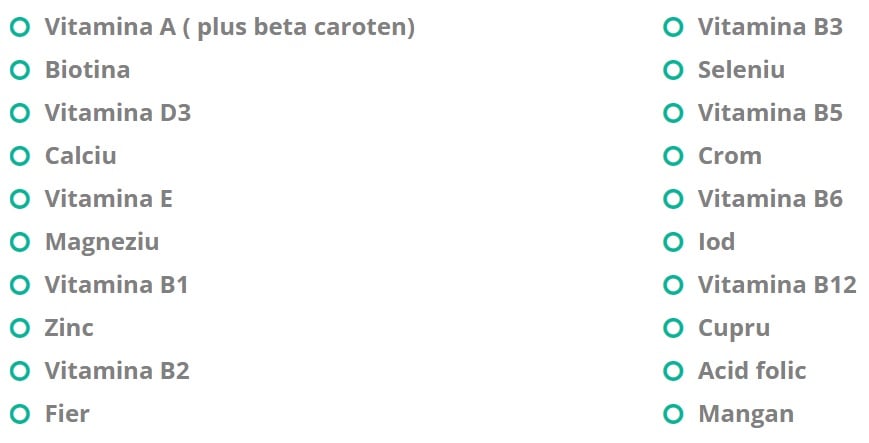The width and height of the screenshot is (869, 443).
Task: Select the circle marker next to Fier
Action: 20,414
